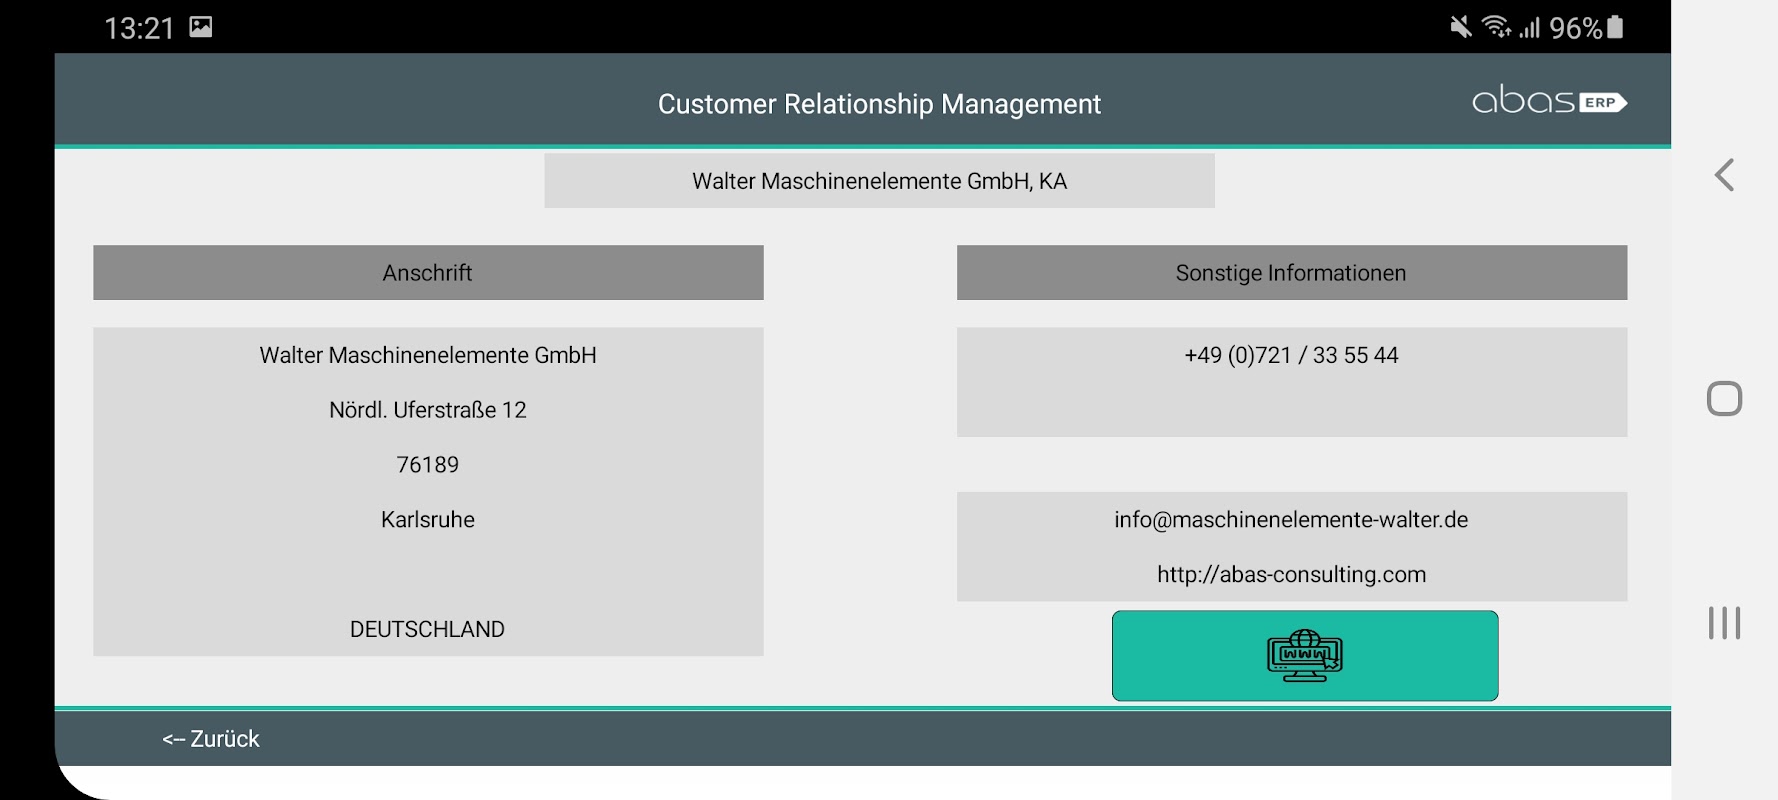Tap the Android home button
Screen dimensions: 1778x800
point(1724,399)
